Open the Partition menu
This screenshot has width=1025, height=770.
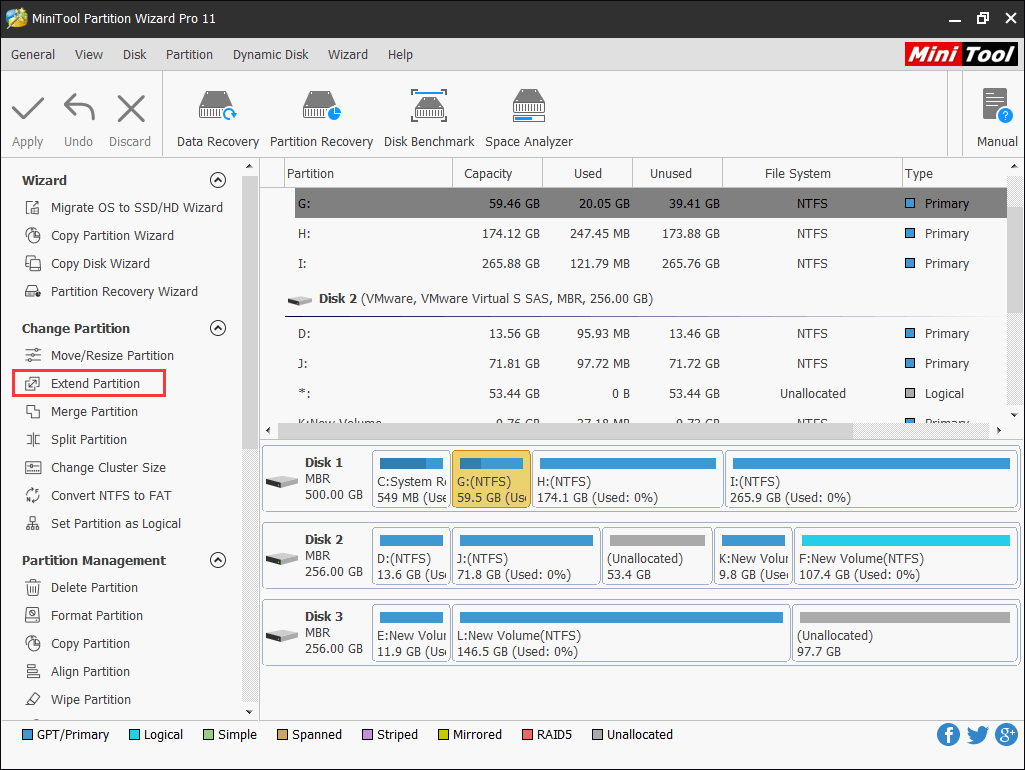click(190, 55)
